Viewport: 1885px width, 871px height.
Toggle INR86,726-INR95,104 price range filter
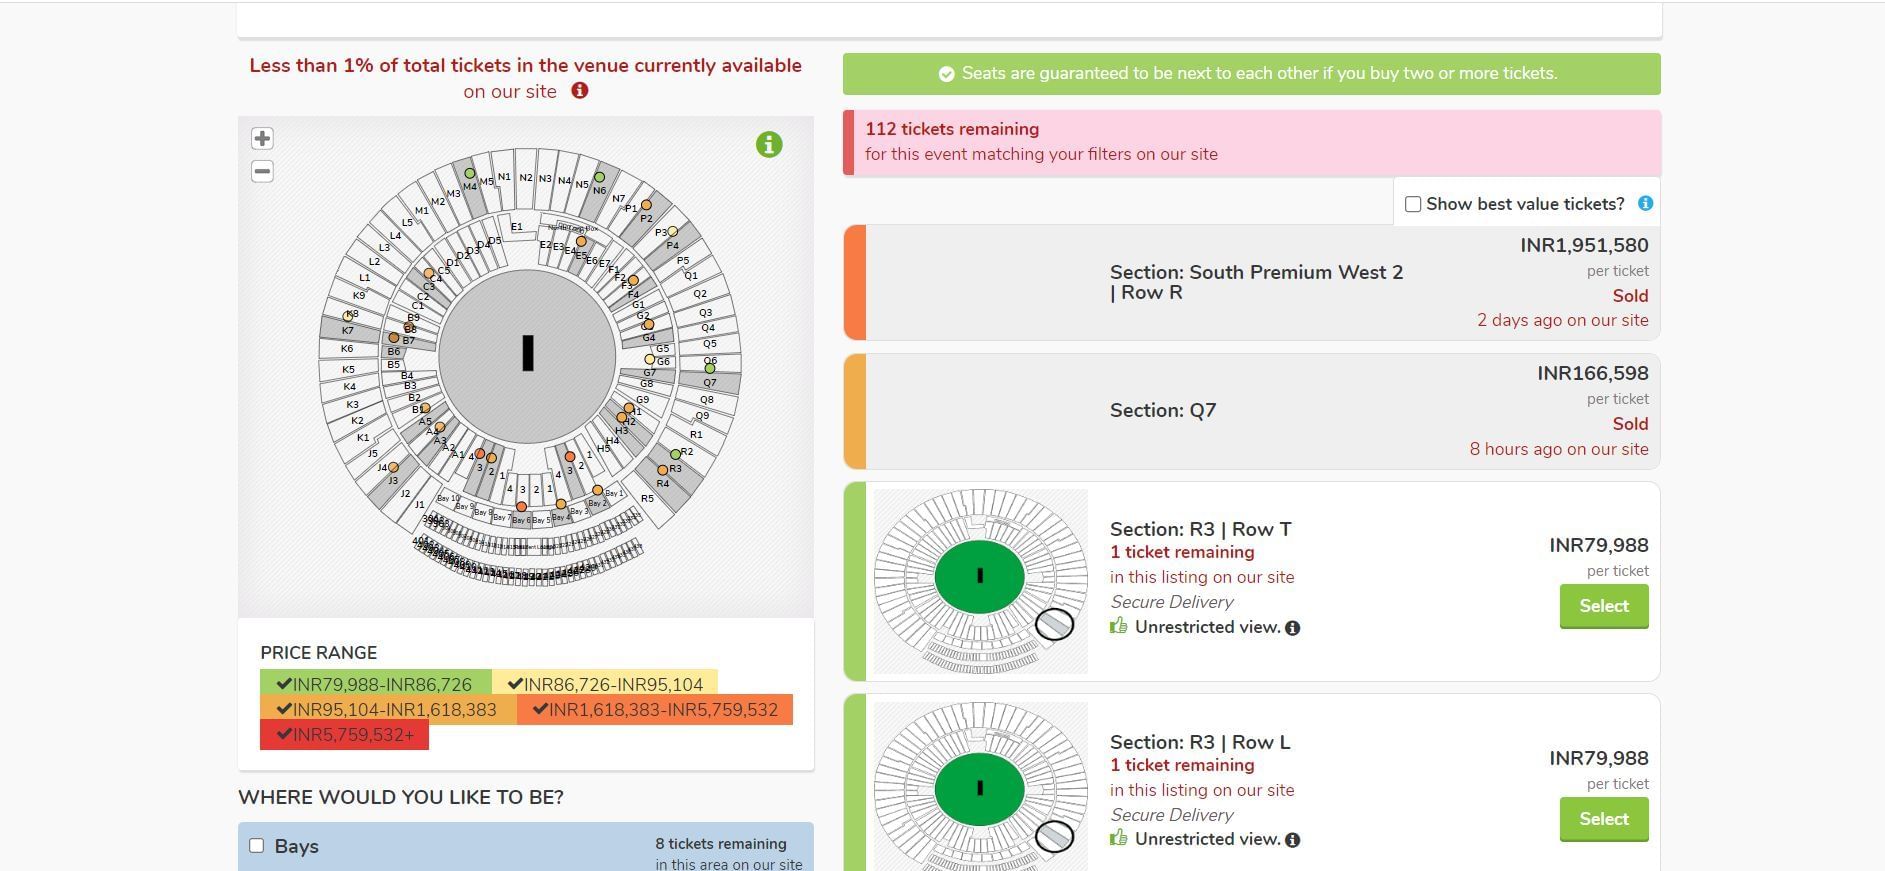pos(605,684)
